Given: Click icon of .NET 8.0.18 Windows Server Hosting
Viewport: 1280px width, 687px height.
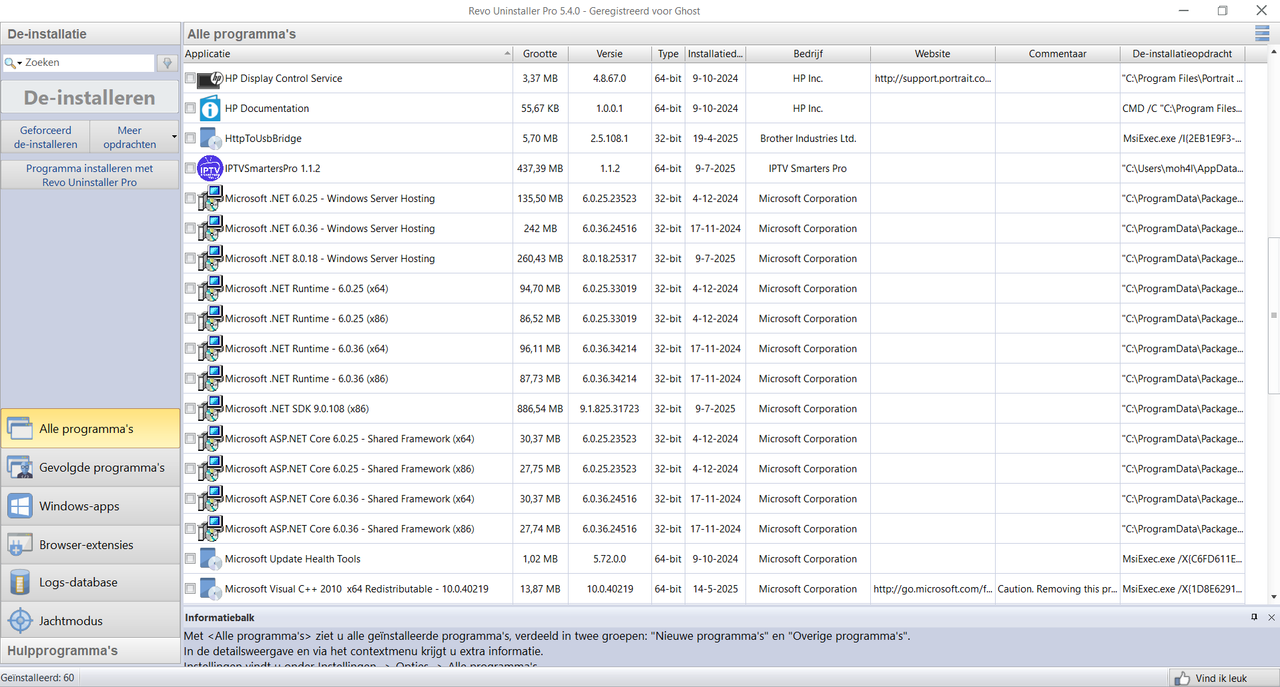Looking at the screenshot, I should click(x=210, y=259).
